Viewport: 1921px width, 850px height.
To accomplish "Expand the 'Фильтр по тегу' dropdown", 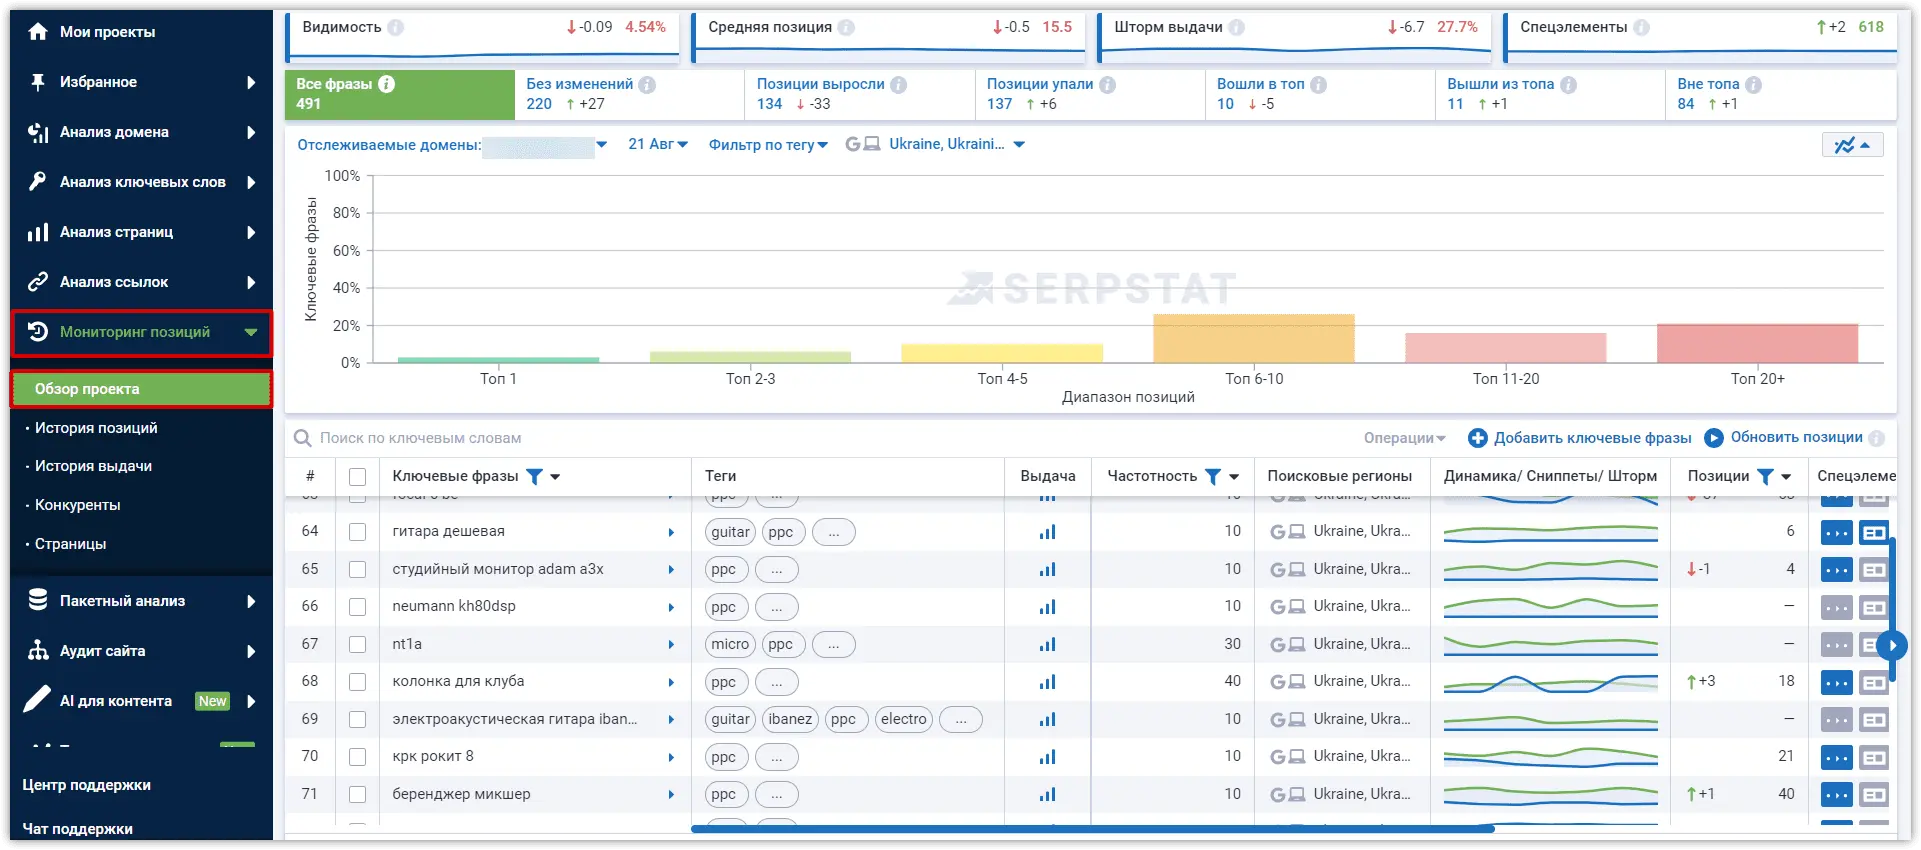I will 768,145.
